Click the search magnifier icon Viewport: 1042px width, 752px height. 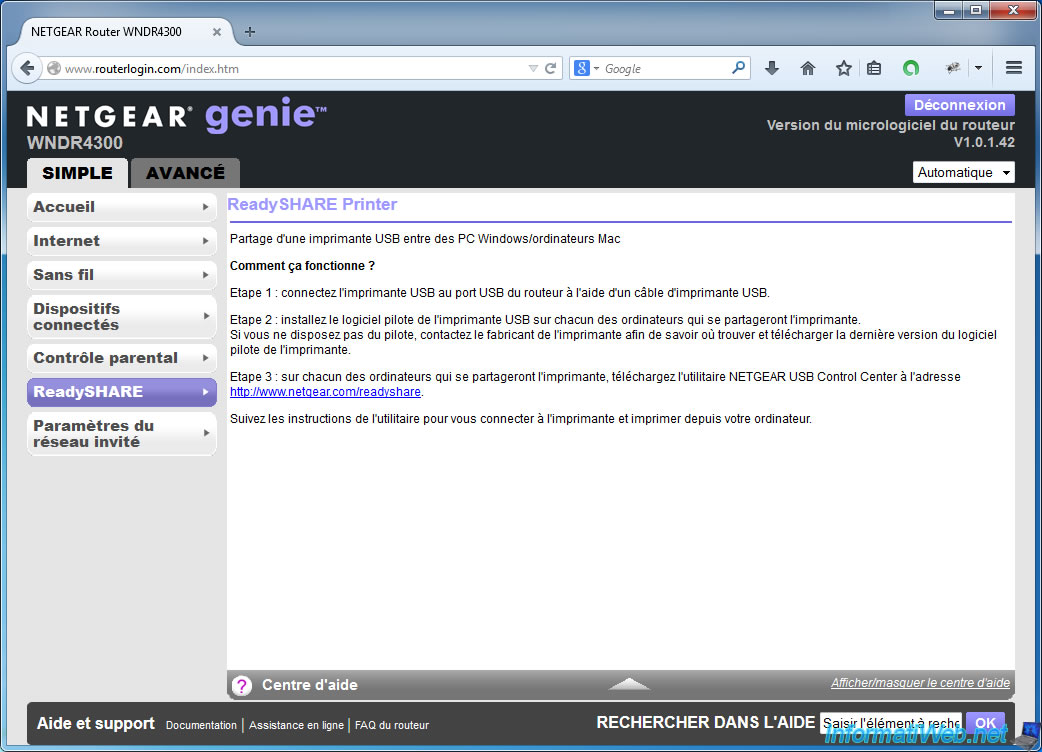pyautogui.click(x=738, y=68)
